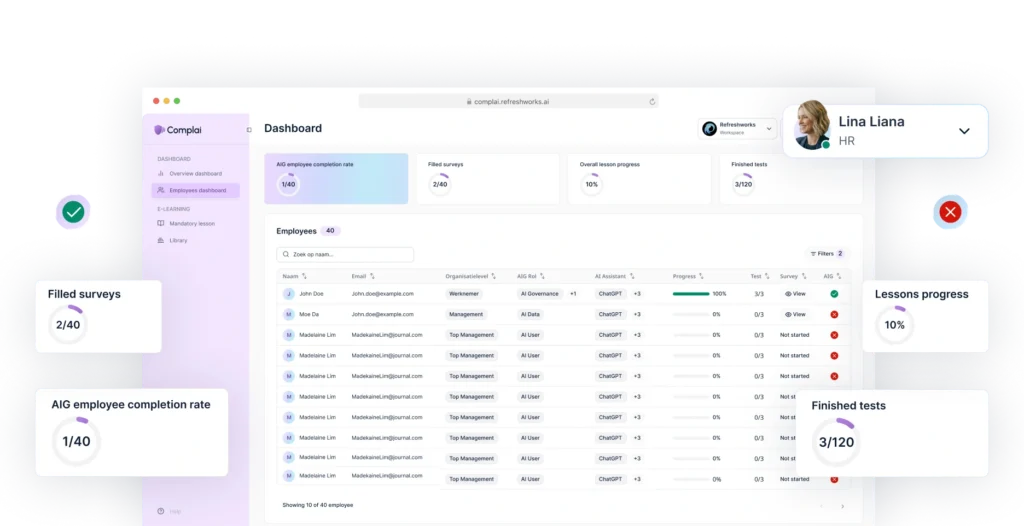Click the Complai logo icon
Image resolution: width=1024 pixels, height=526 pixels.
tap(160, 130)
